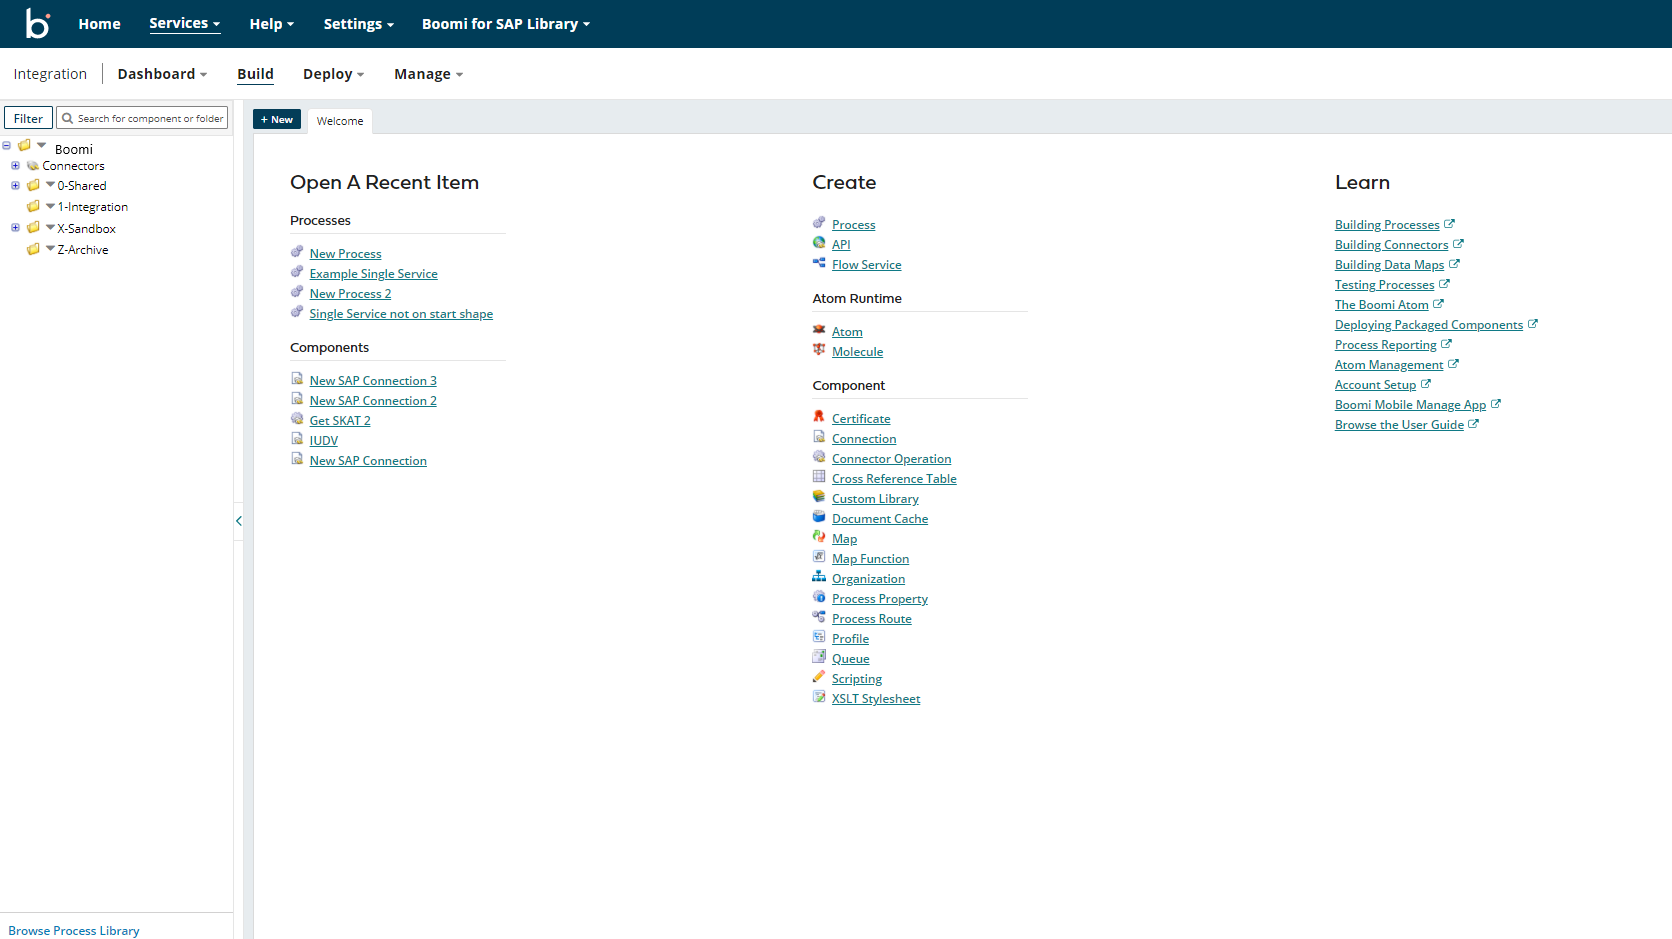
Task: Click the Organization component icon
Action: coord(819,577)
